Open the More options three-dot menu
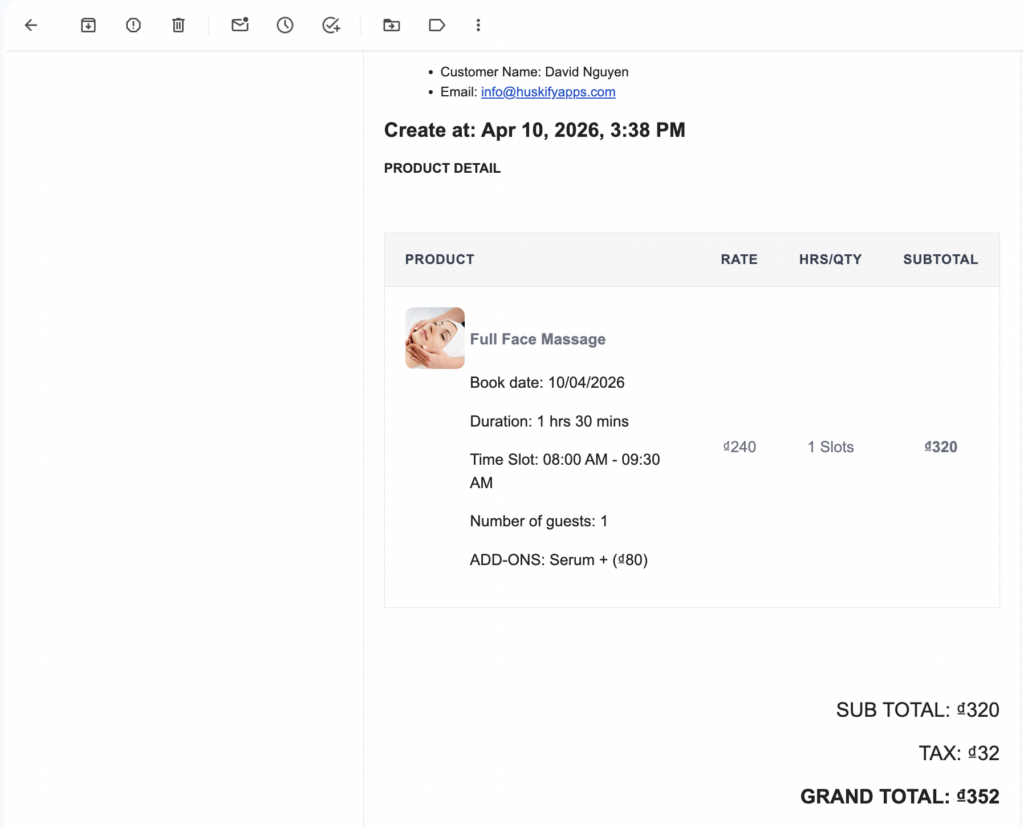 478,25
